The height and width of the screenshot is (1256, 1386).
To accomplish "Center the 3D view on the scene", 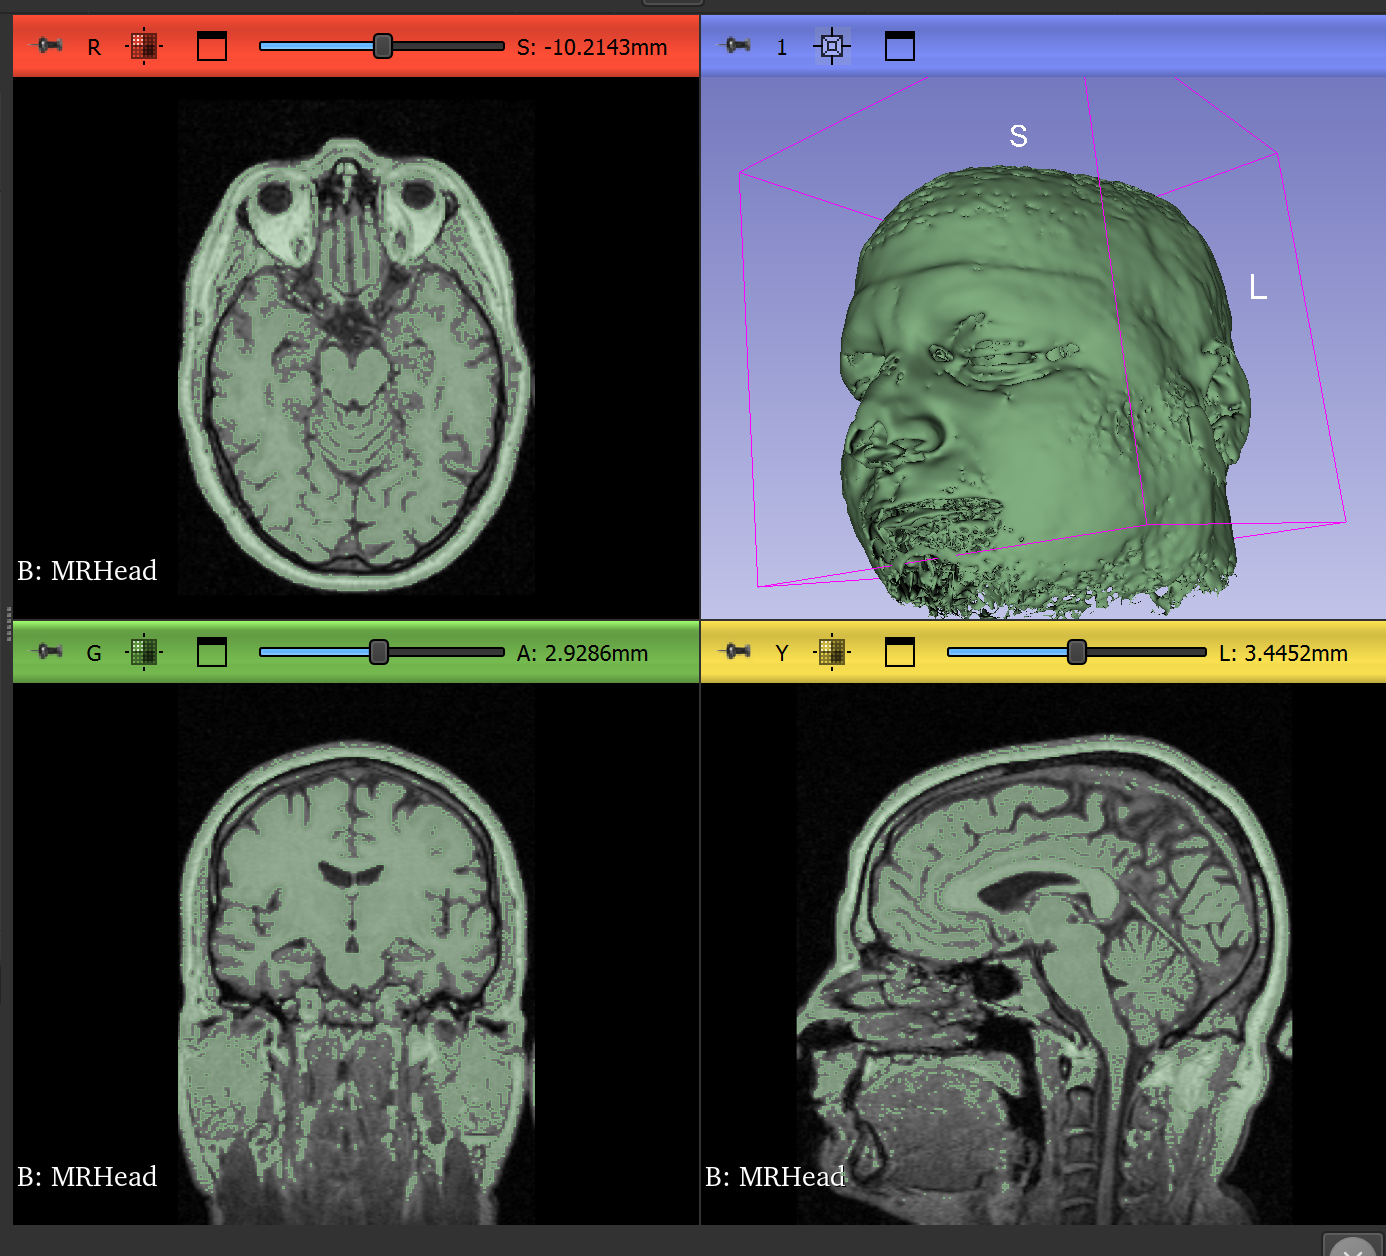I will pos(831,46).
